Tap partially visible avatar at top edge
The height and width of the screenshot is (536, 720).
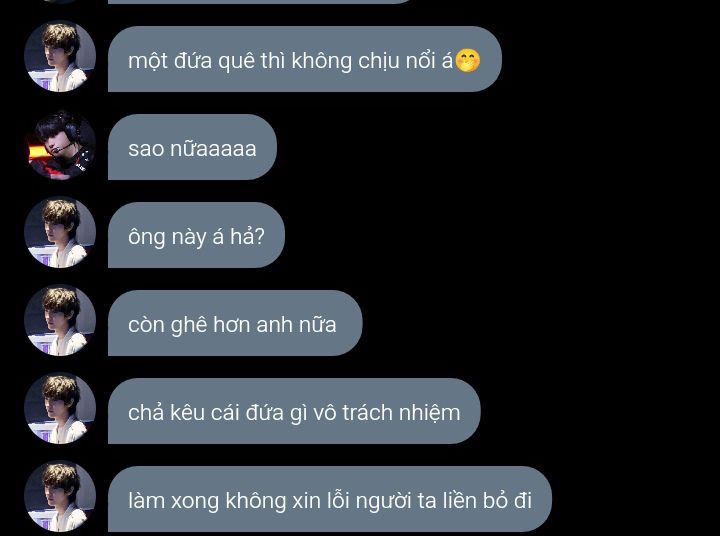coord(60,1)
